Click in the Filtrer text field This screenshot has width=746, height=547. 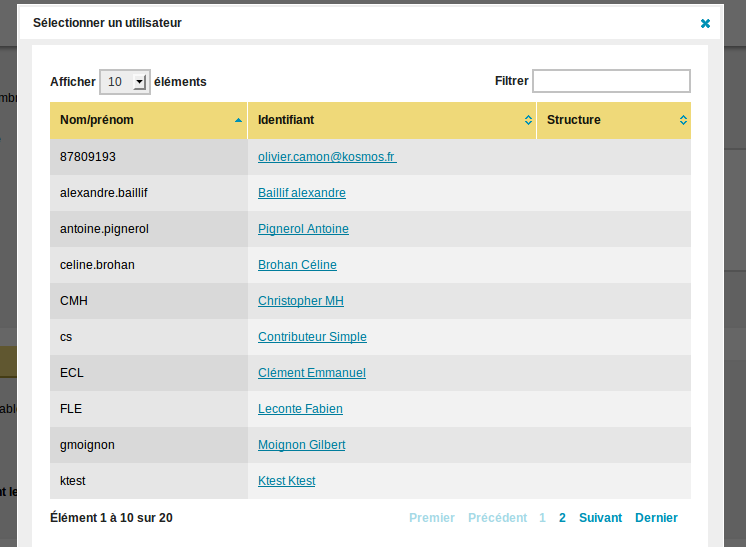(x=611, y=81)
